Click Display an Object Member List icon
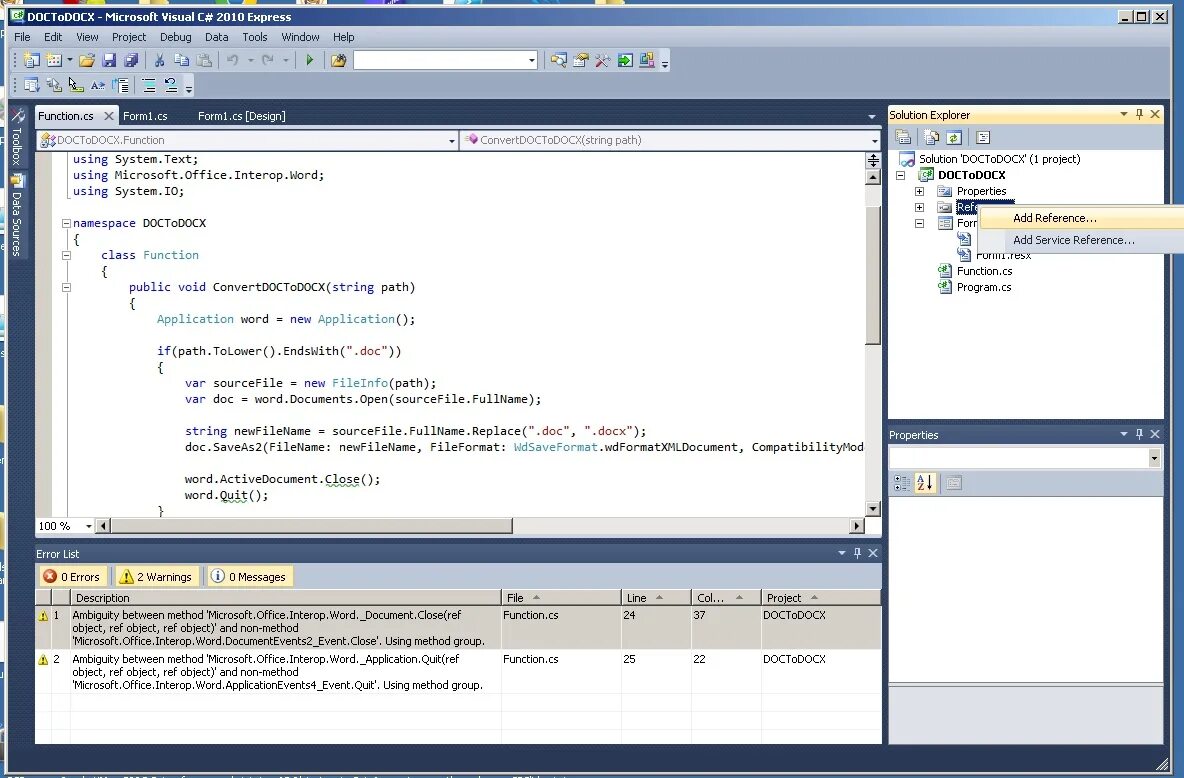 (32, 85)
